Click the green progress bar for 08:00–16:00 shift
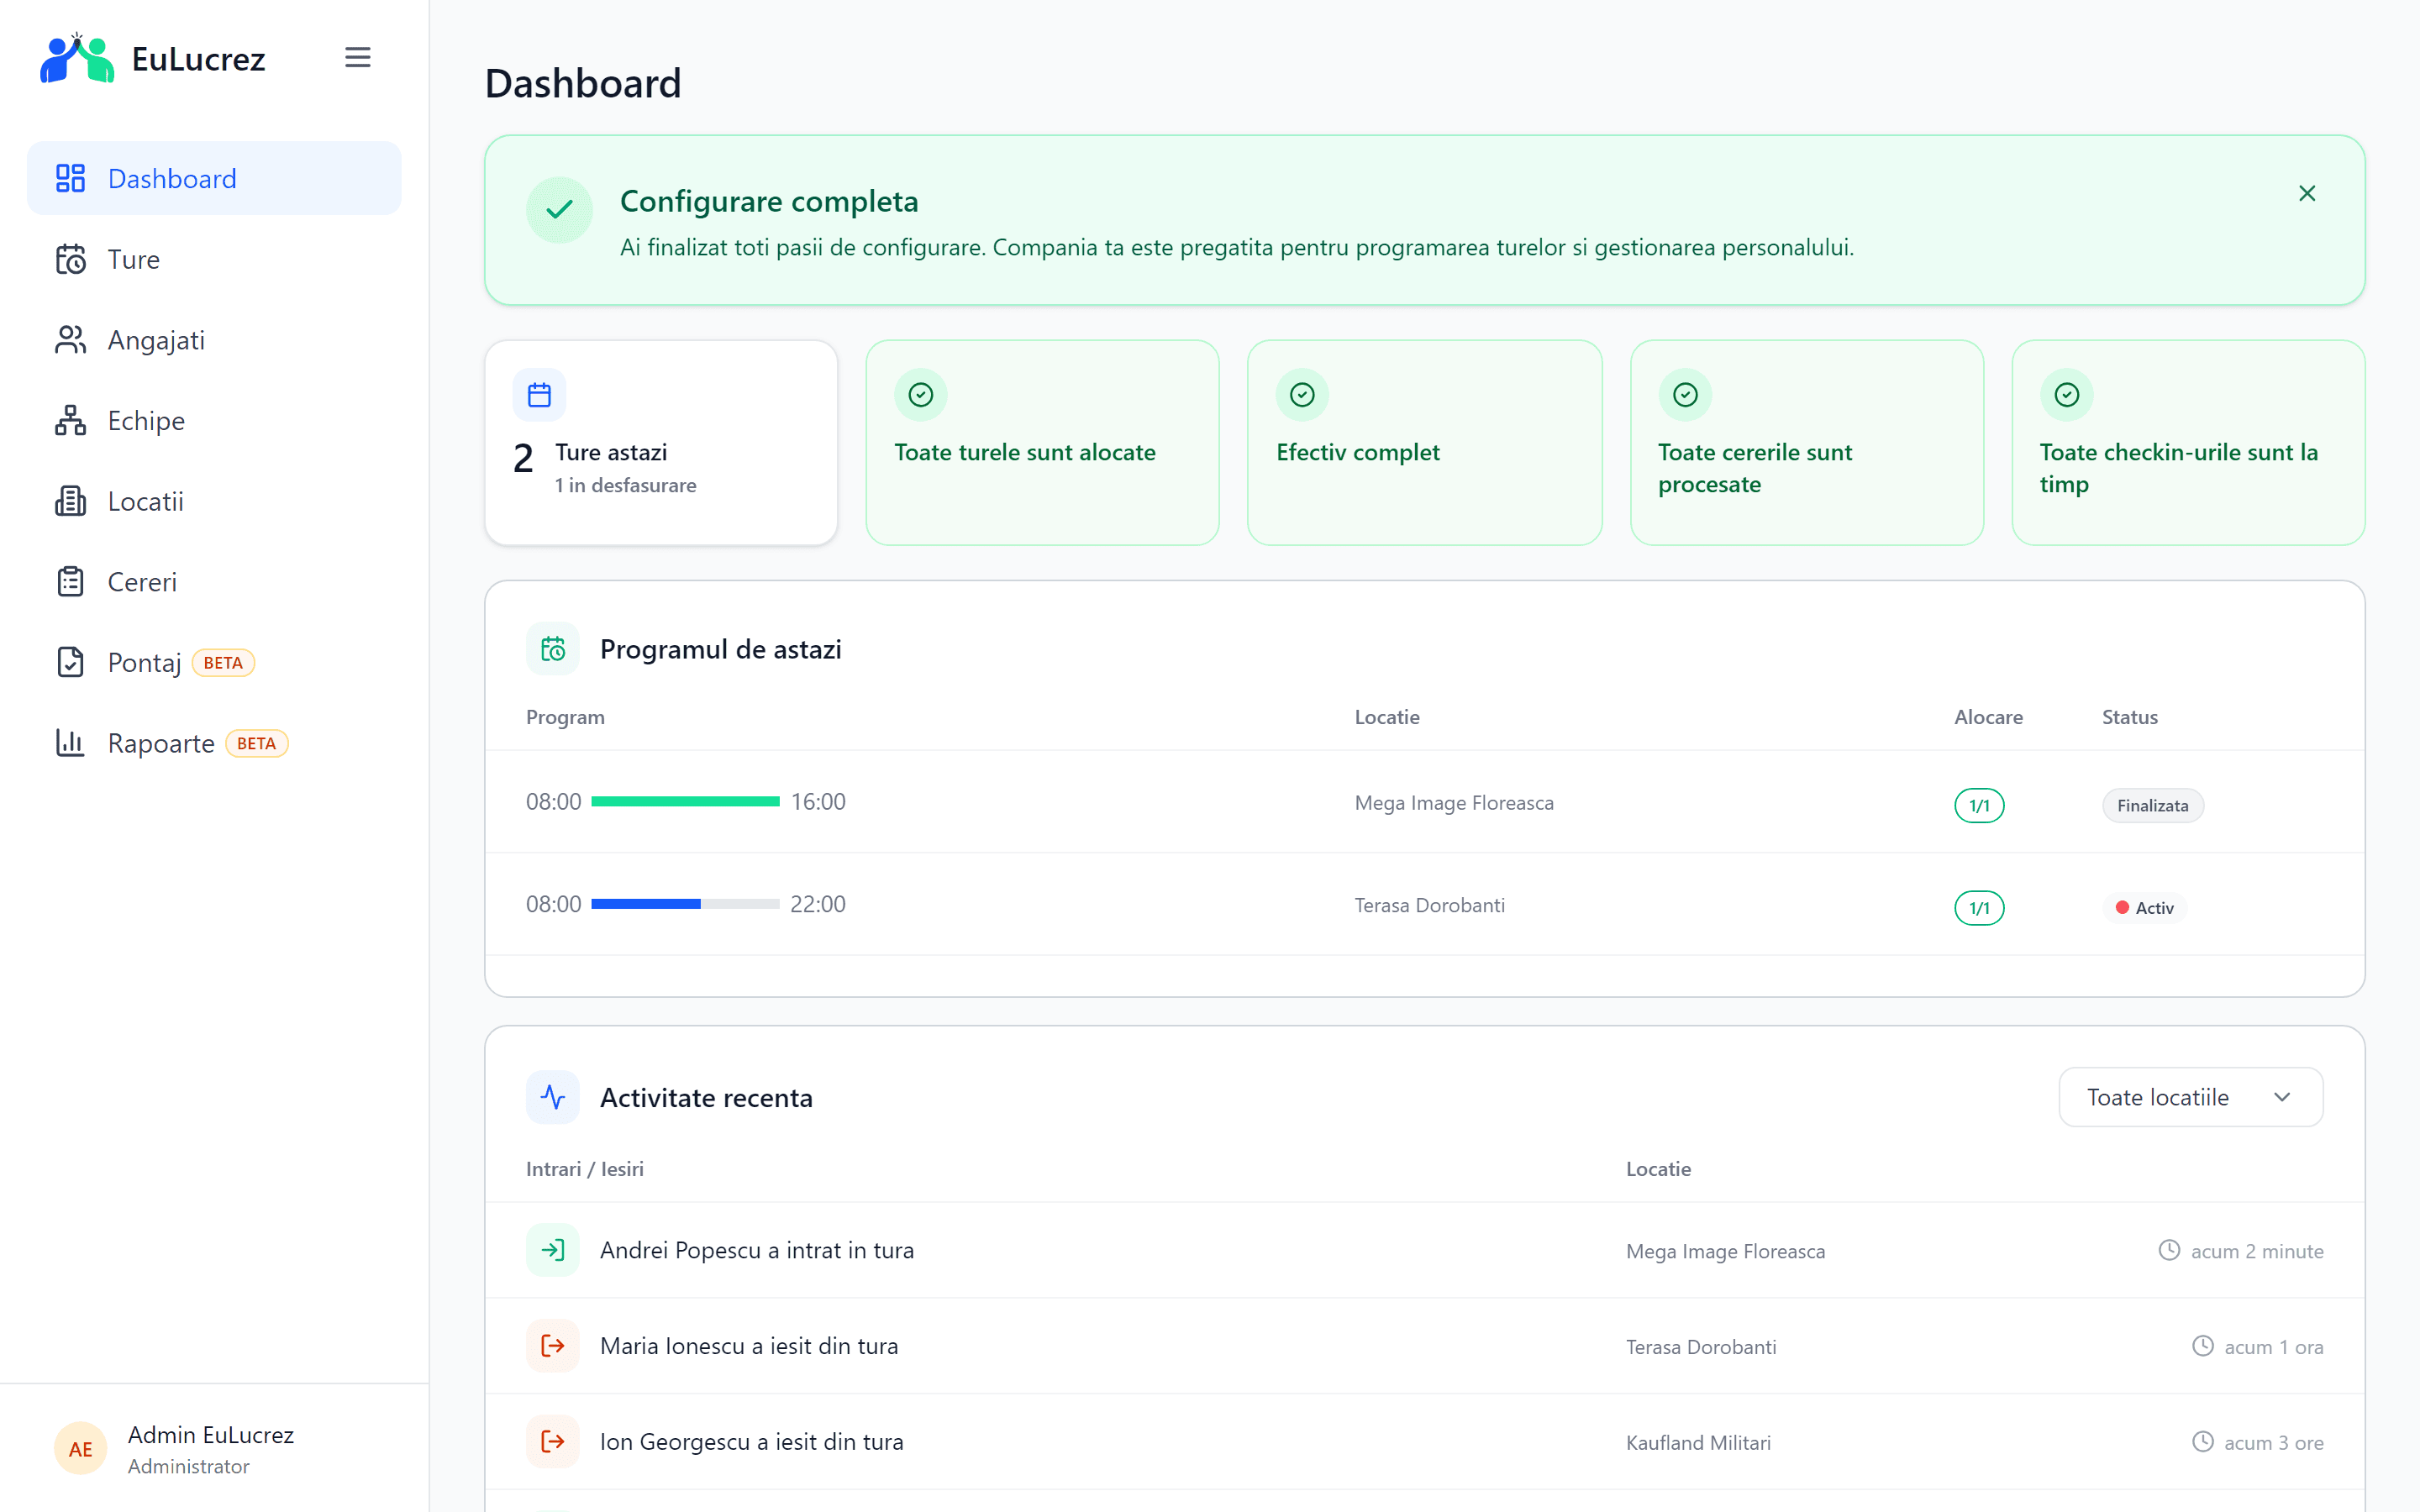Screen dimensions: 2420x1512 click(685, 802)
